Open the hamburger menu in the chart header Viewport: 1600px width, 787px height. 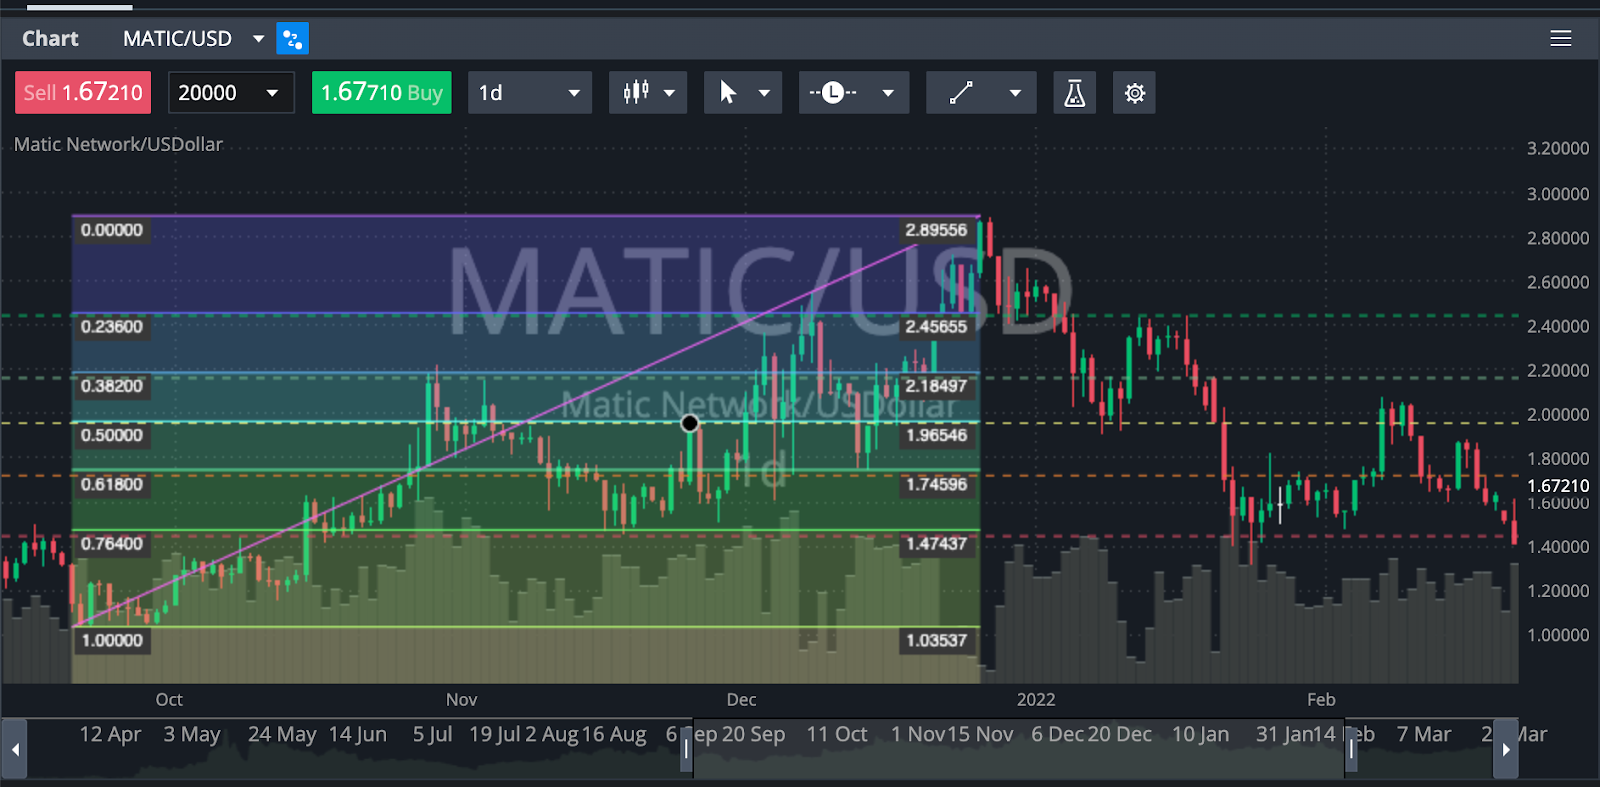(1560, 39)
